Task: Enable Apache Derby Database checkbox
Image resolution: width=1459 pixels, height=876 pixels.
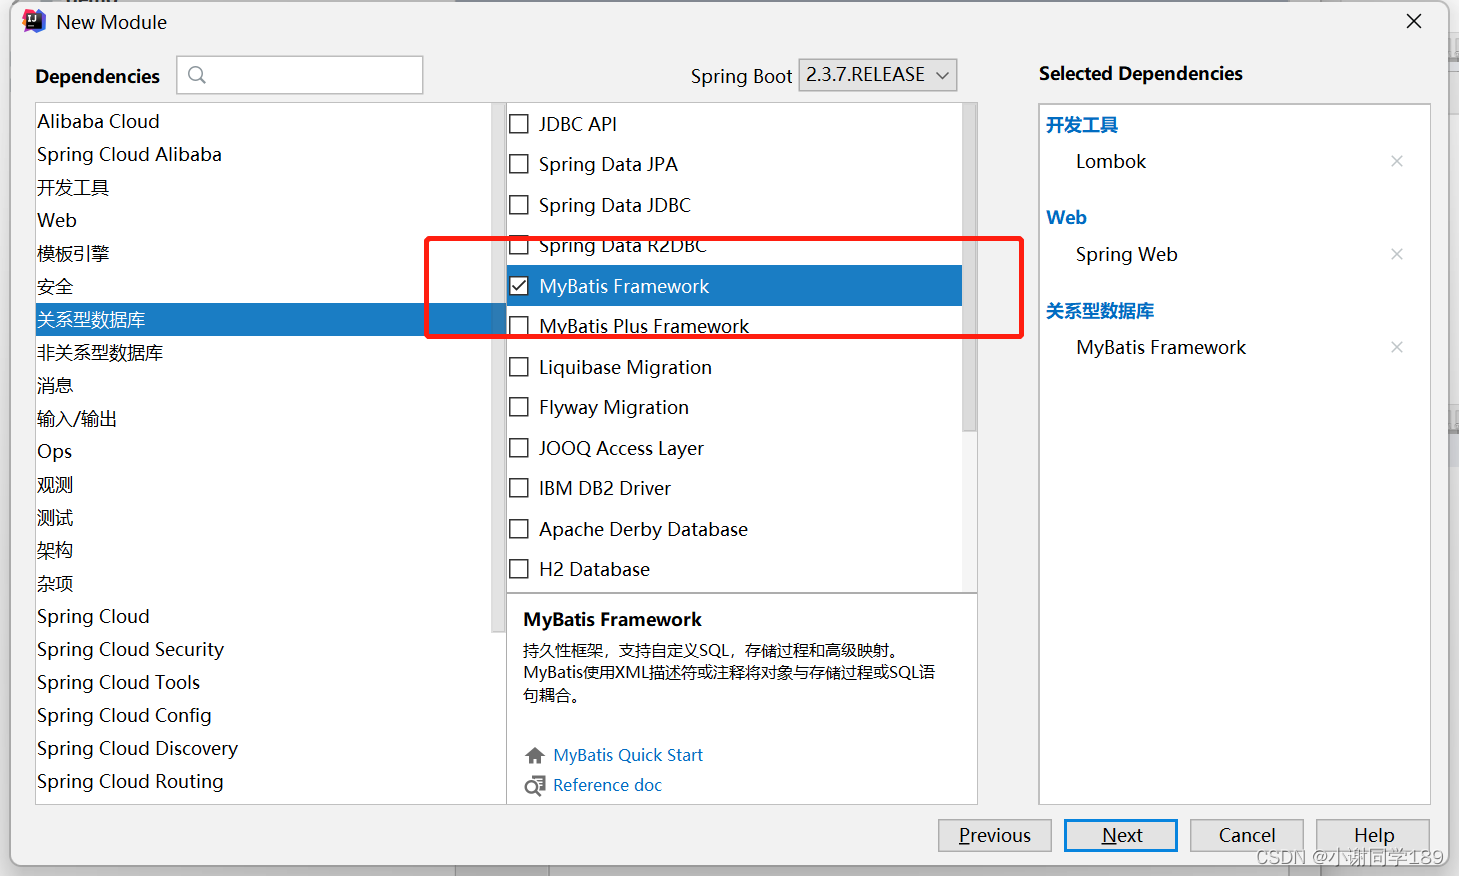Action: tap(519, 529)
